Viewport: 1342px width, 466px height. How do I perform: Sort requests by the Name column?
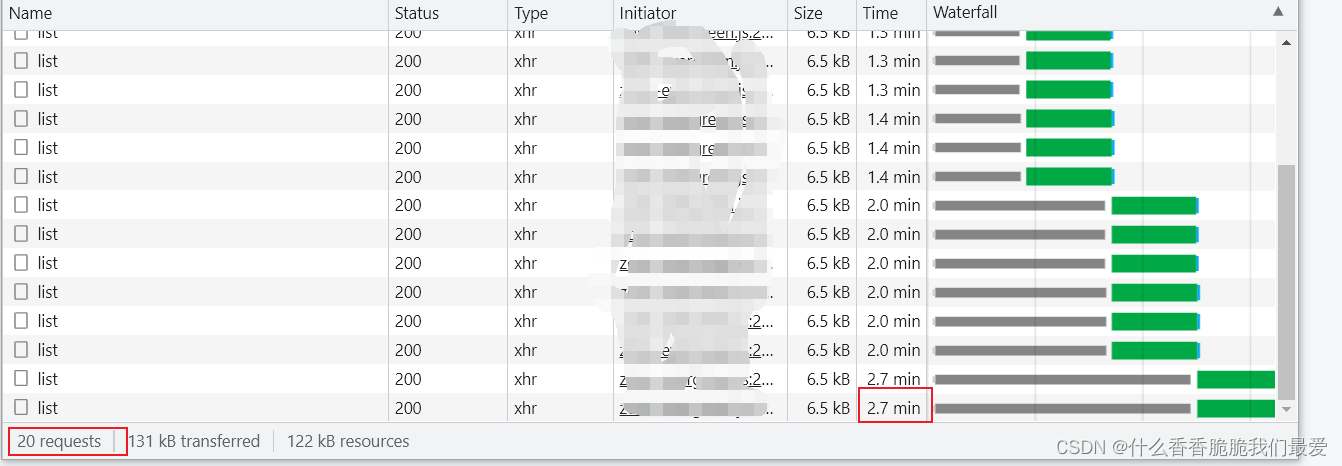[x=30, y=14]
